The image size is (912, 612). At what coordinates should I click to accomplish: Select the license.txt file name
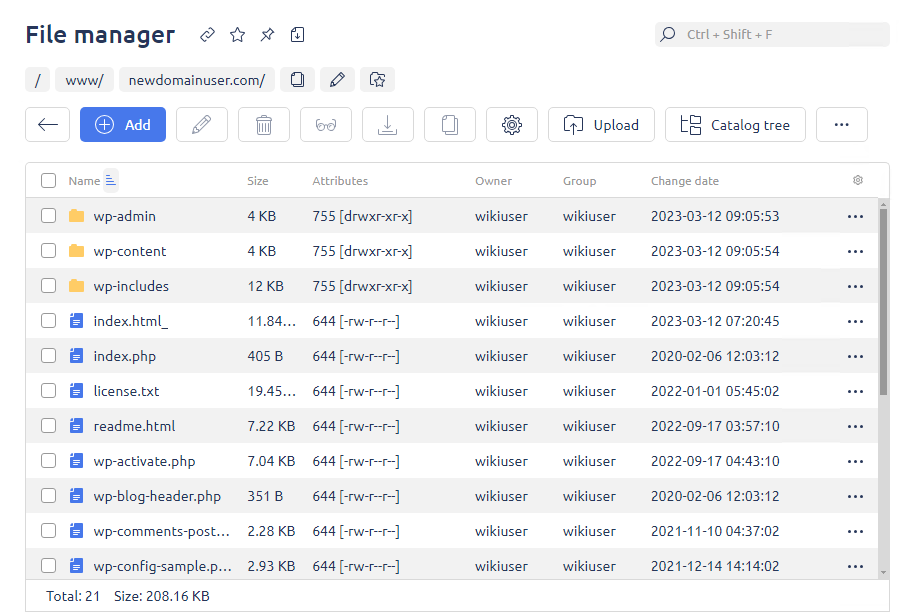(126, 391)
